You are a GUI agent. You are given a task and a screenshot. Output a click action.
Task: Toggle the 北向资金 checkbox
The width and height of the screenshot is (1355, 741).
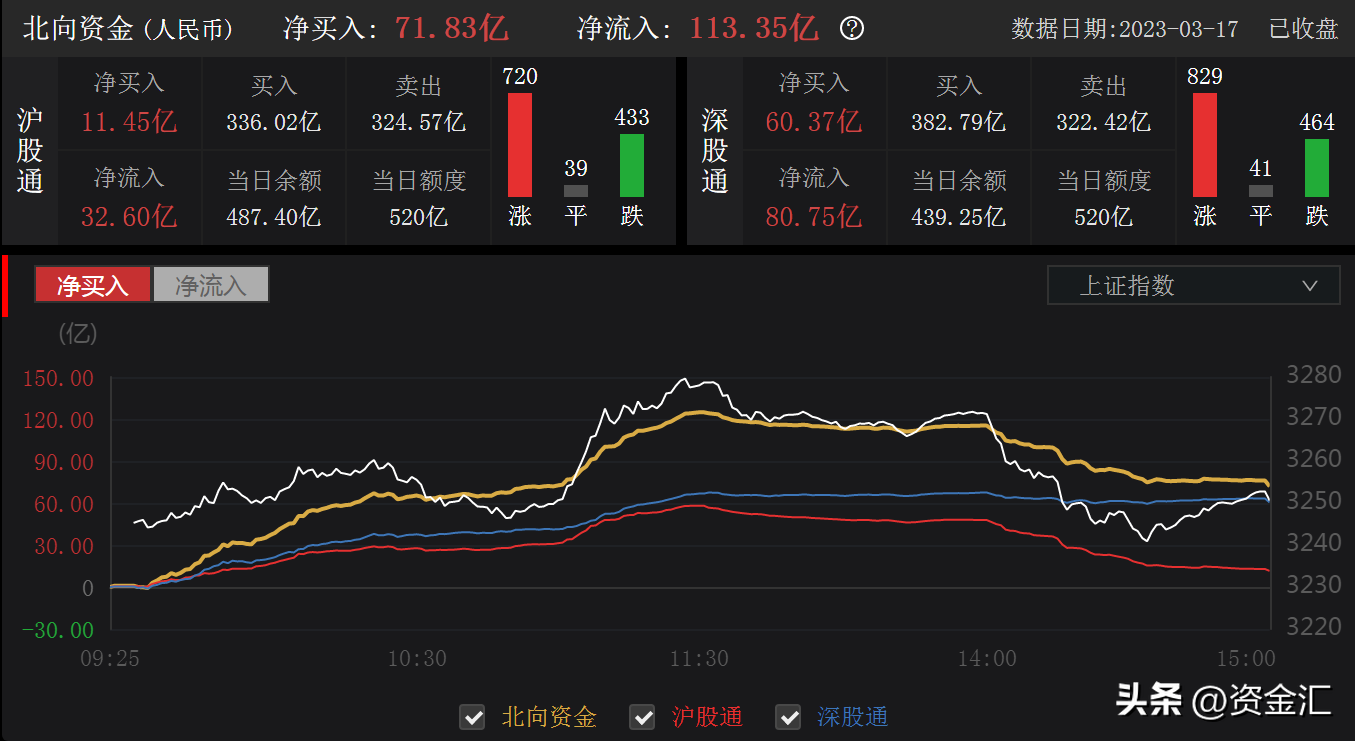pos(472,717)
